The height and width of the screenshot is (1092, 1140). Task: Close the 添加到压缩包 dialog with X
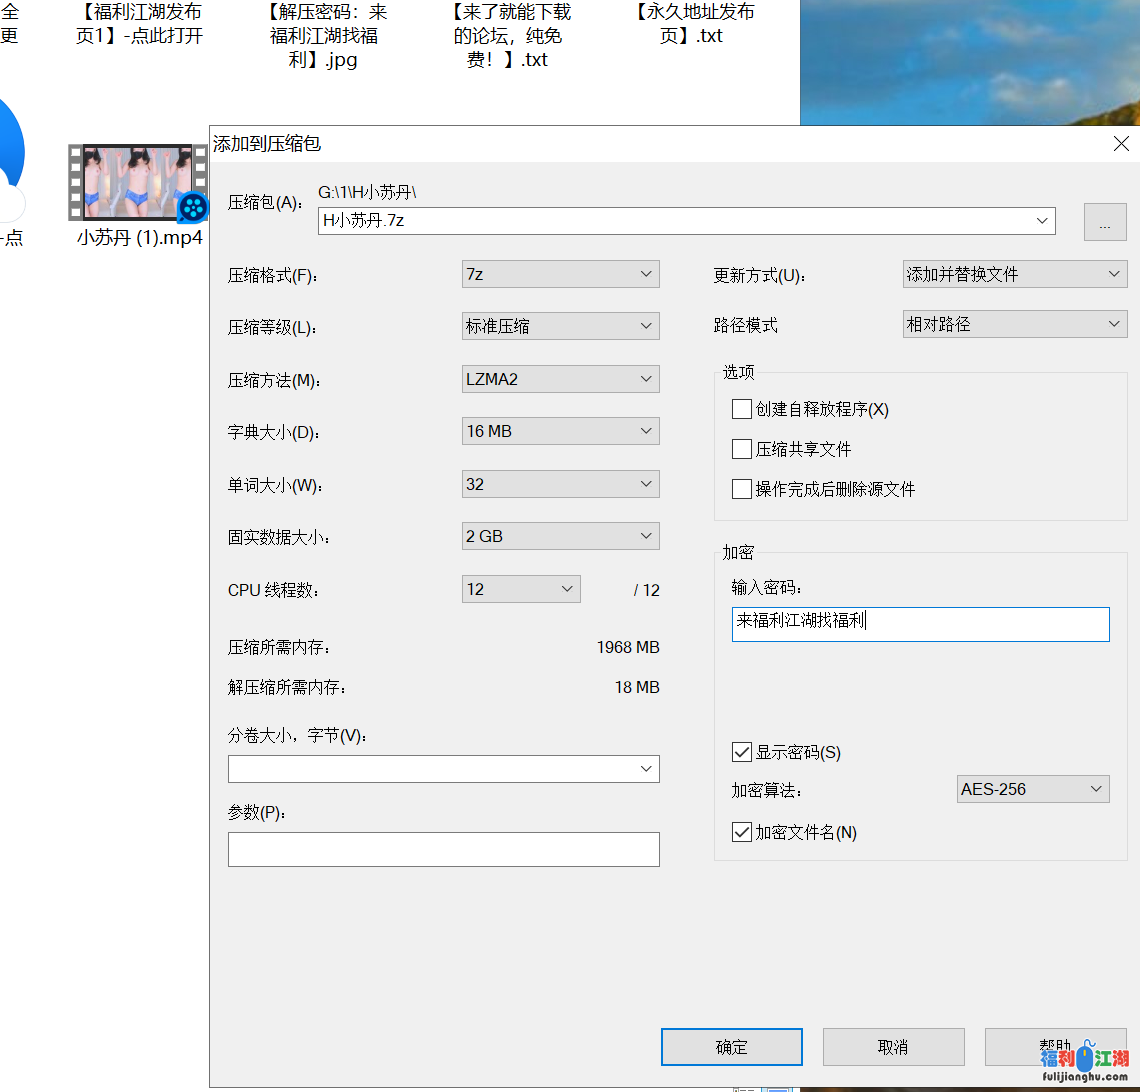pyautogui.click(x=1121, y=144)
